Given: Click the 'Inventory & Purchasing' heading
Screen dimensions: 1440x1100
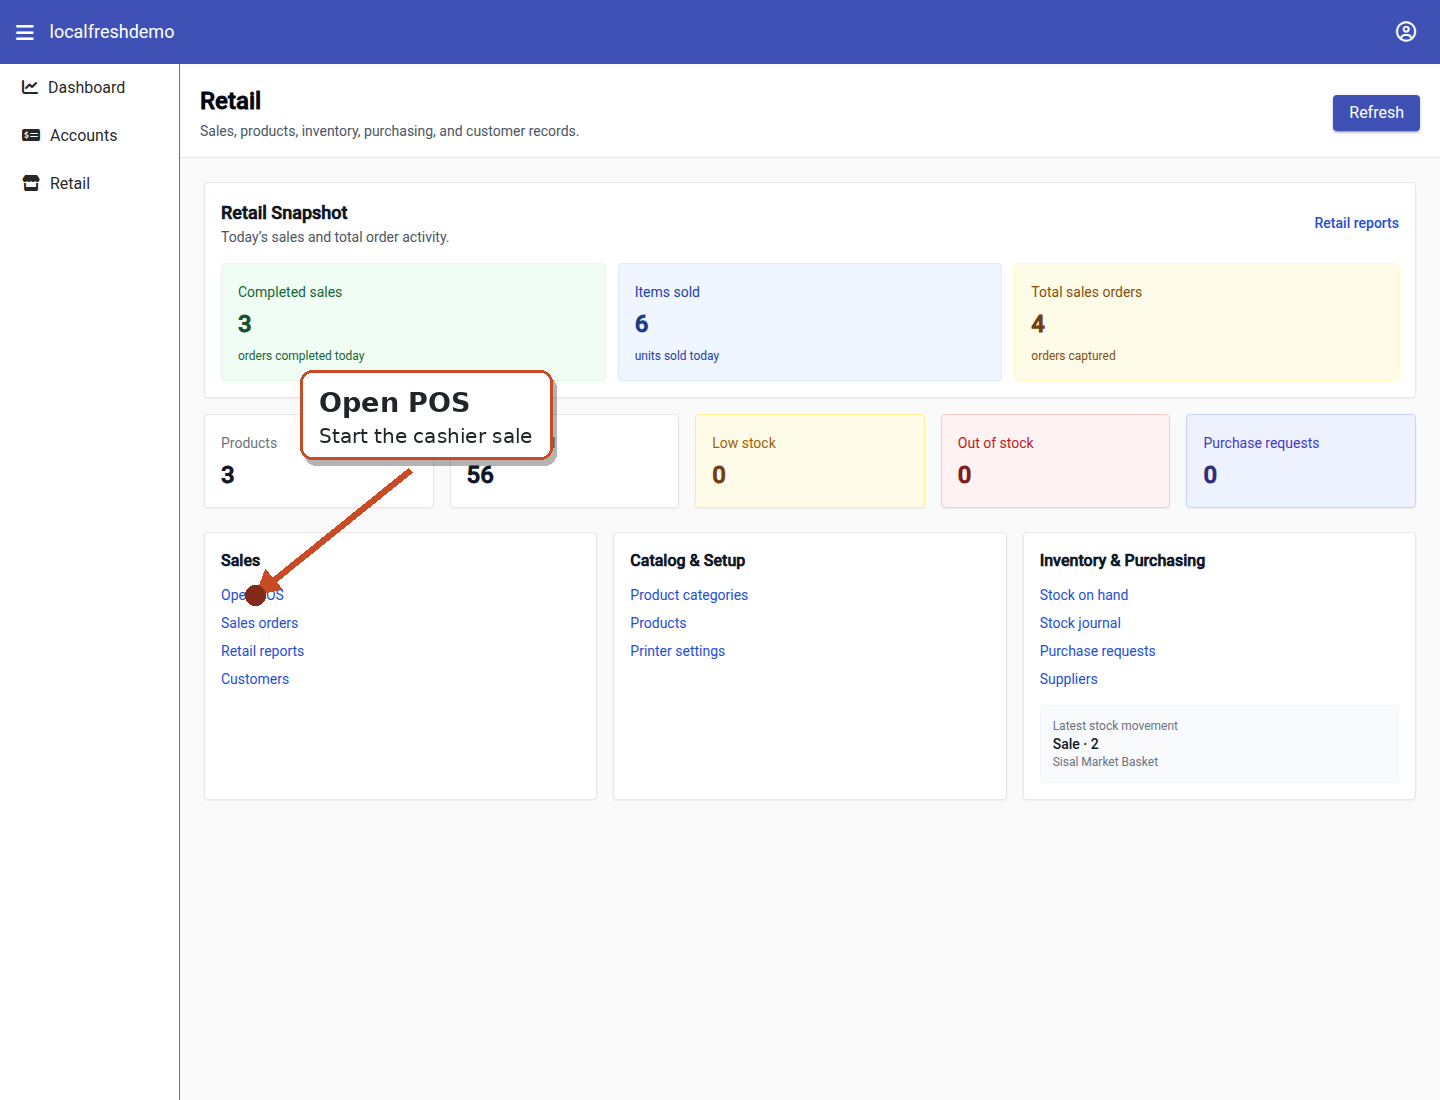Looking at the screenshot, I should point(1122,561).
